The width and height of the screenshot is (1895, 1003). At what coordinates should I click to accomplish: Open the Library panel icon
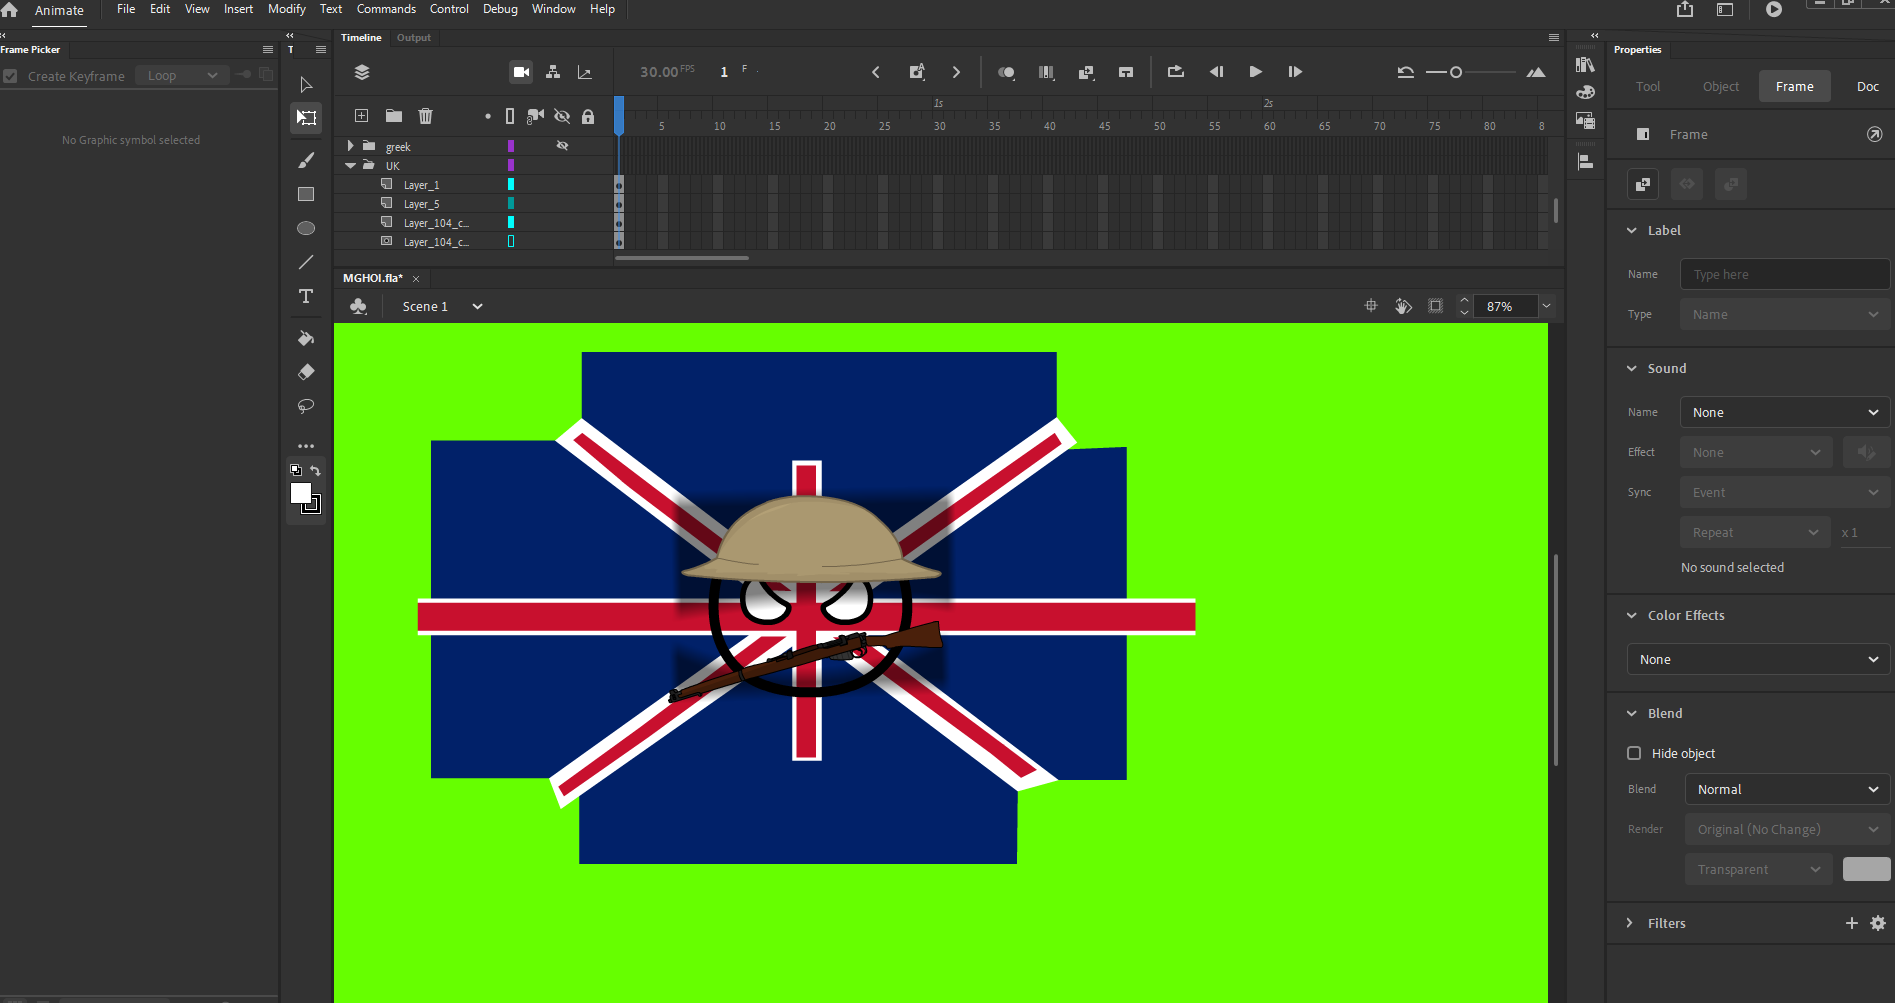pyautogui.click(x=1585, y=65)
